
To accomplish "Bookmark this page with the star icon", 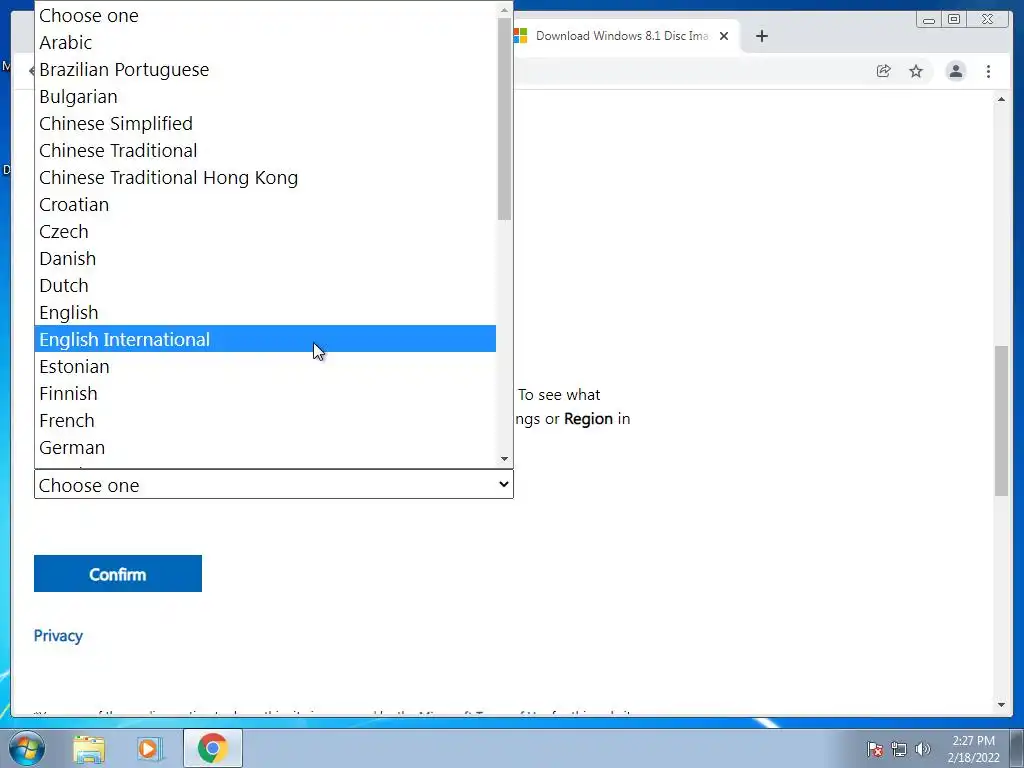I will click(x=916, y=71).
